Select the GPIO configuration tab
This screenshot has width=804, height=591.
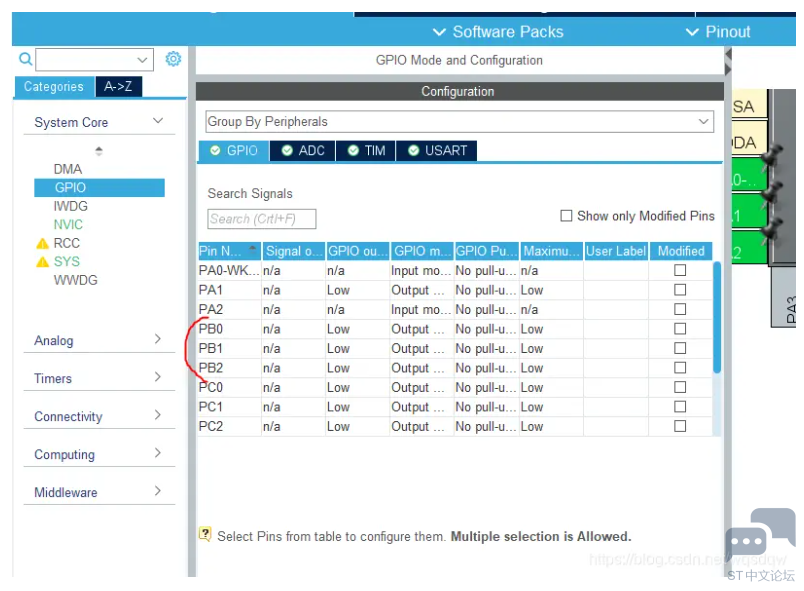(x=234, y=151)
